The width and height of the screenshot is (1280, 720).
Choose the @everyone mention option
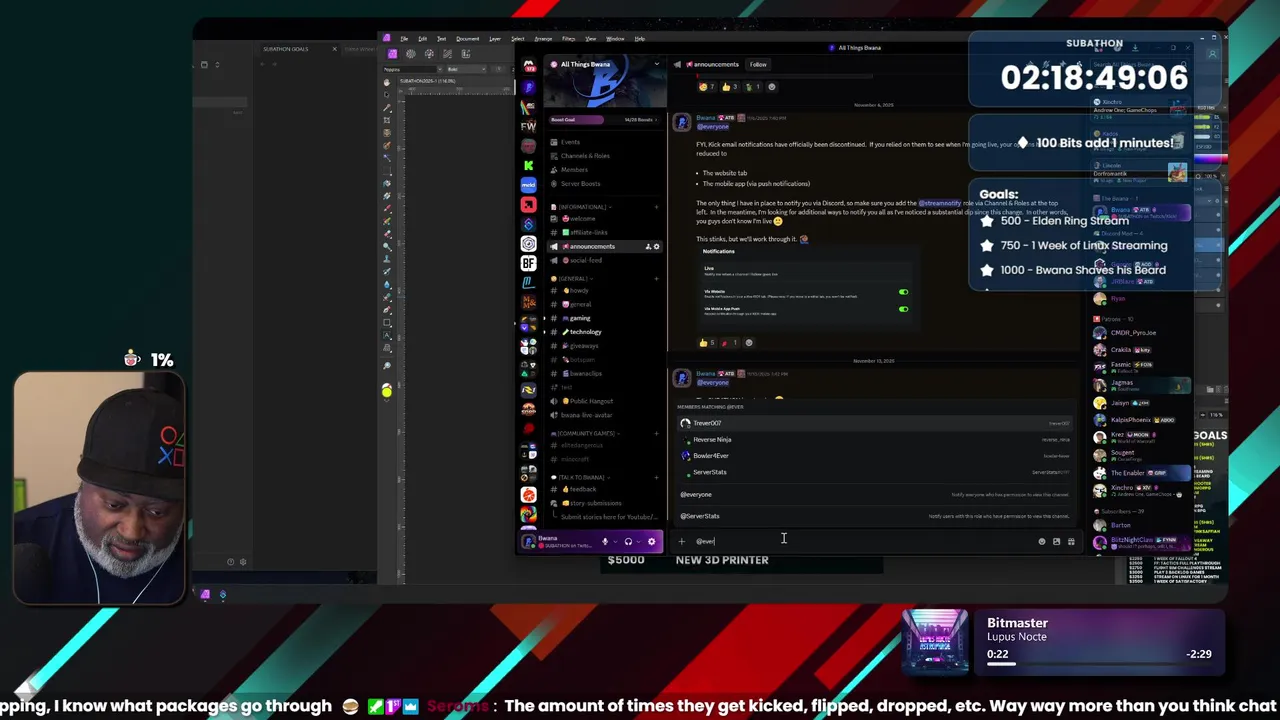874,494
